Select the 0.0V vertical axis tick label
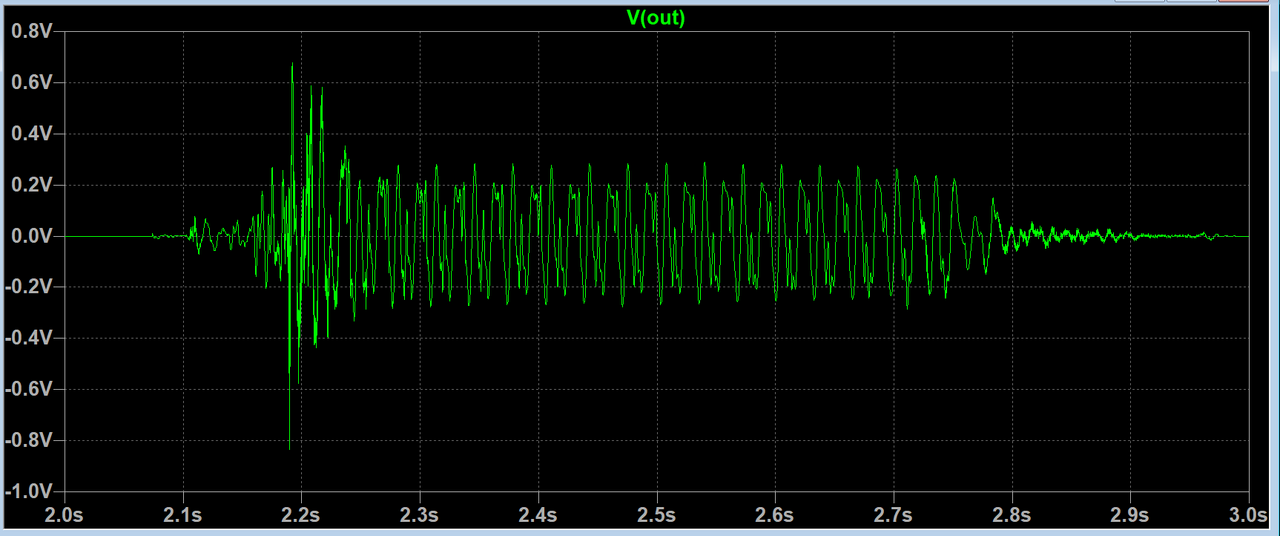The width and height of the screenshot is (1280, 536). [x=31, y=236]
